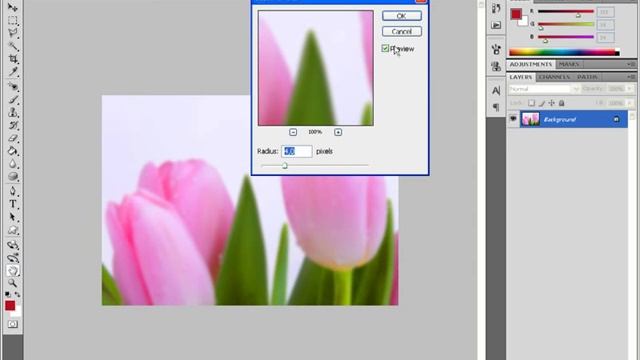Select the Hand tool
Image resolution: width=640 pixels, height=360 pixels.
click(x=13, y=270)
